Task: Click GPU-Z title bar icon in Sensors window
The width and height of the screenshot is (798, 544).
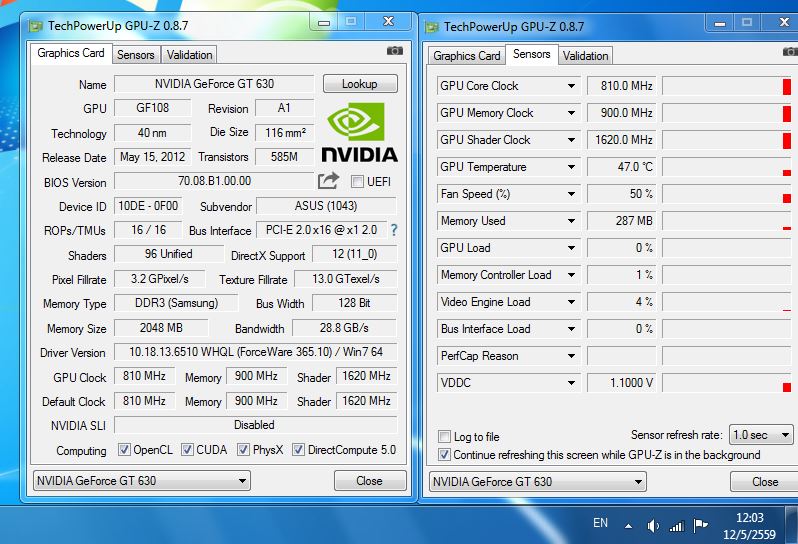Action: click(432, 27)
